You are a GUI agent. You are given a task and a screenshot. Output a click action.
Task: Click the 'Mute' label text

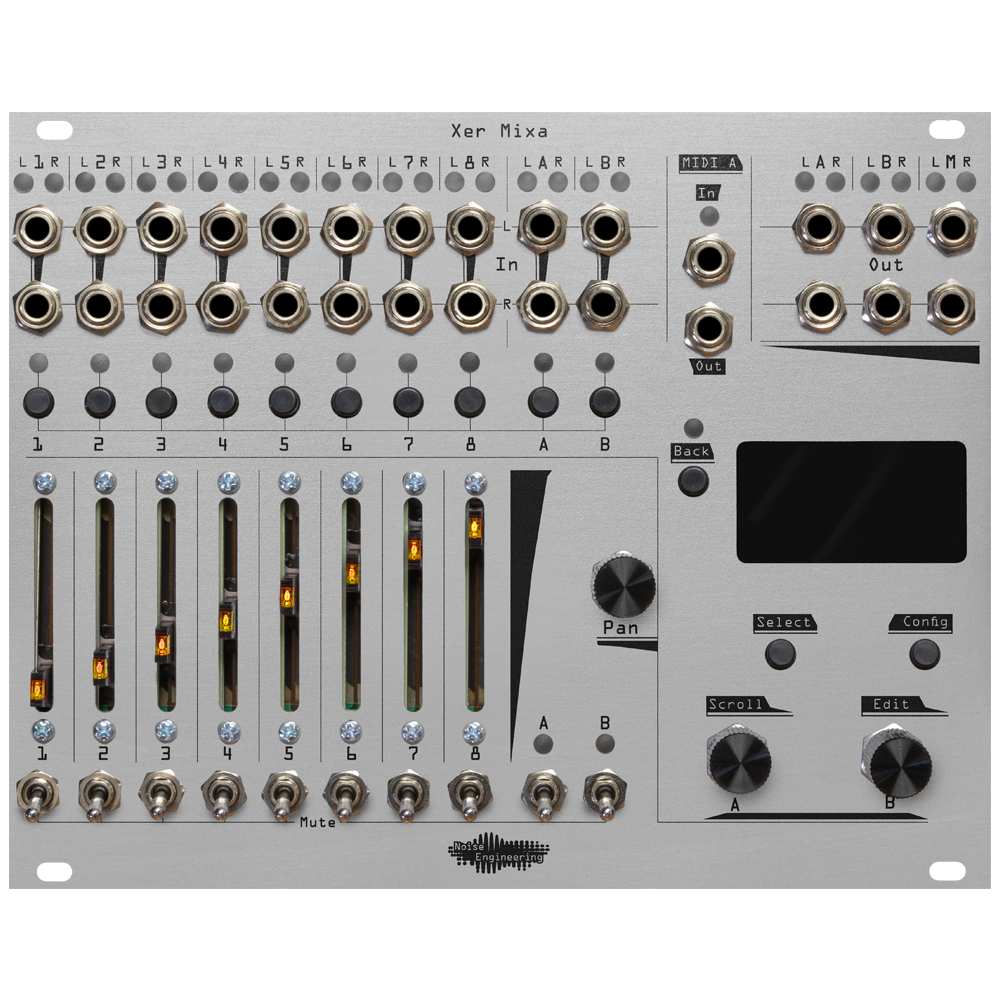(318, 823)
